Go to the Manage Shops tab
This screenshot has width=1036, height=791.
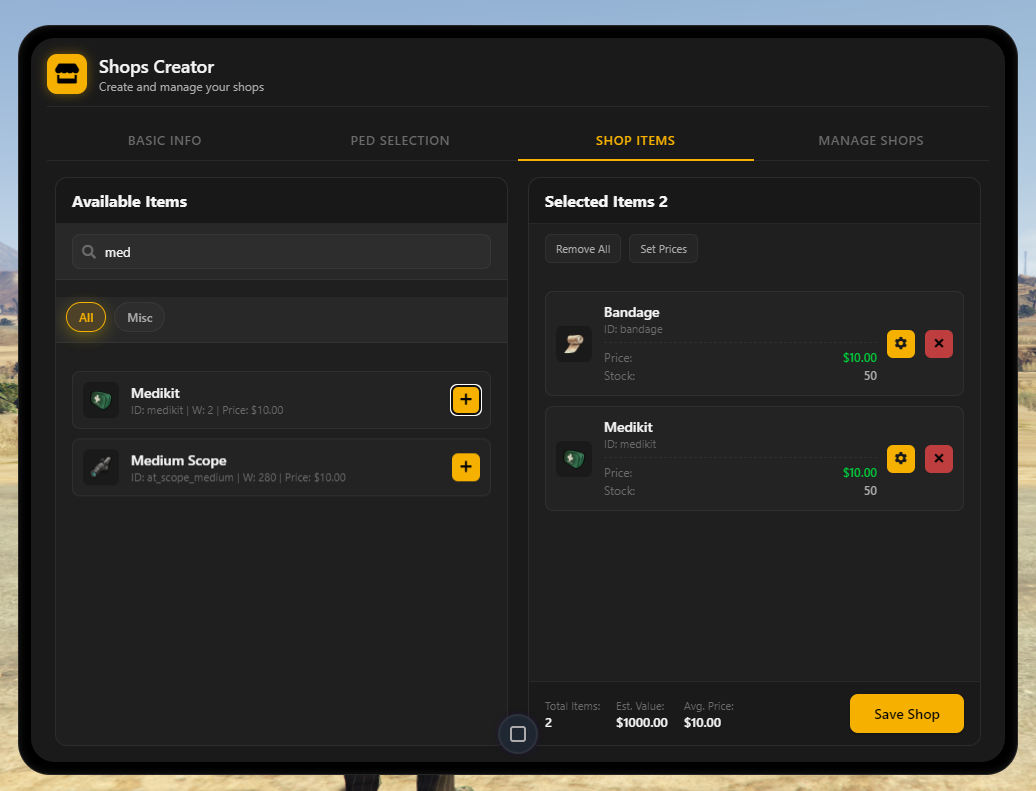coord(871,141)
